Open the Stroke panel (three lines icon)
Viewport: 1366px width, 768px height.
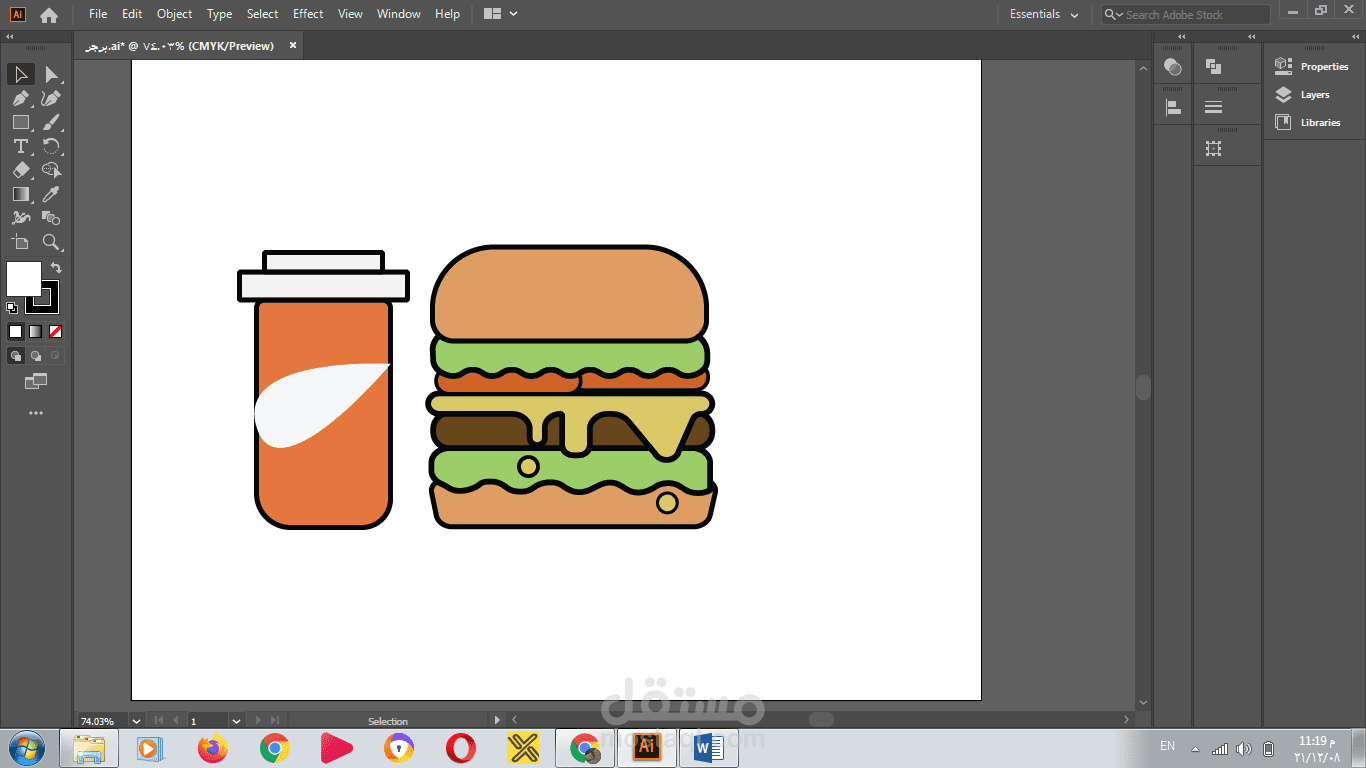tap(1213, 107)
